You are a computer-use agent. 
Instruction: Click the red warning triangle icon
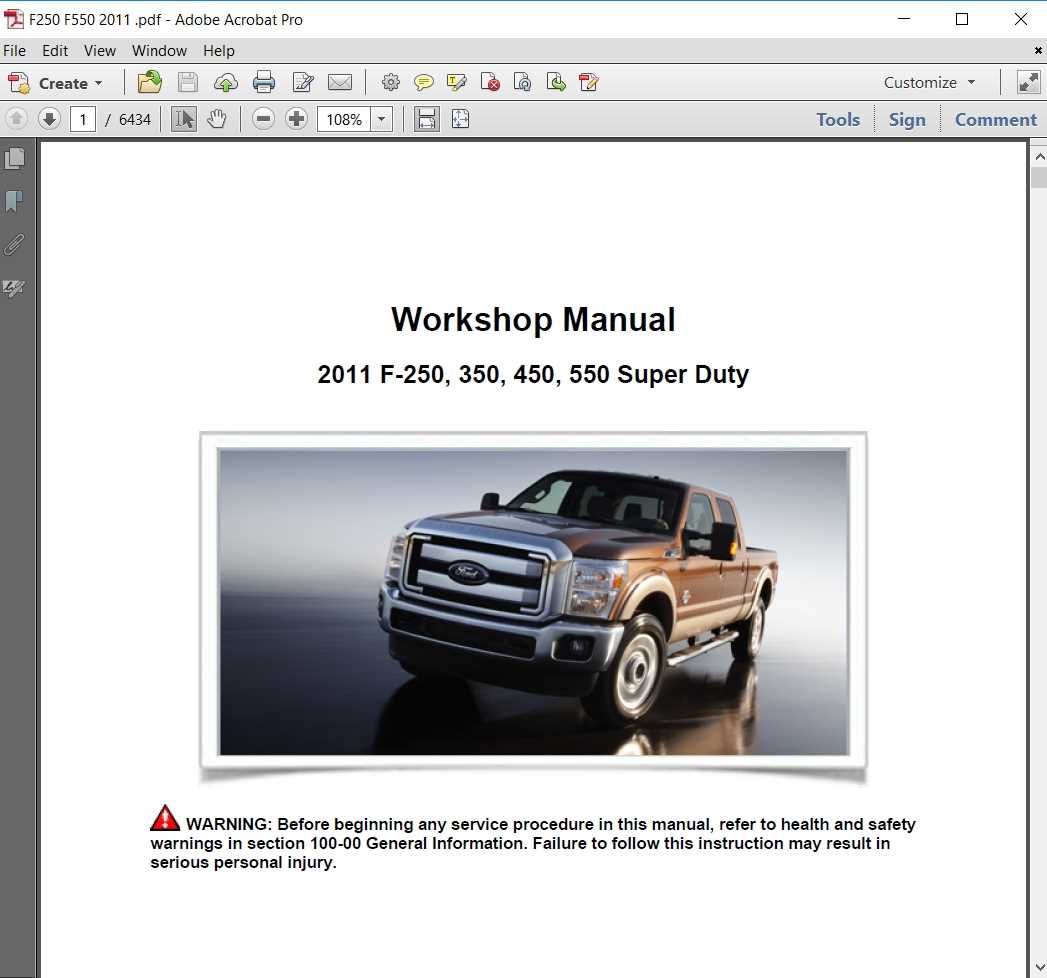click(x=164, y=818)
